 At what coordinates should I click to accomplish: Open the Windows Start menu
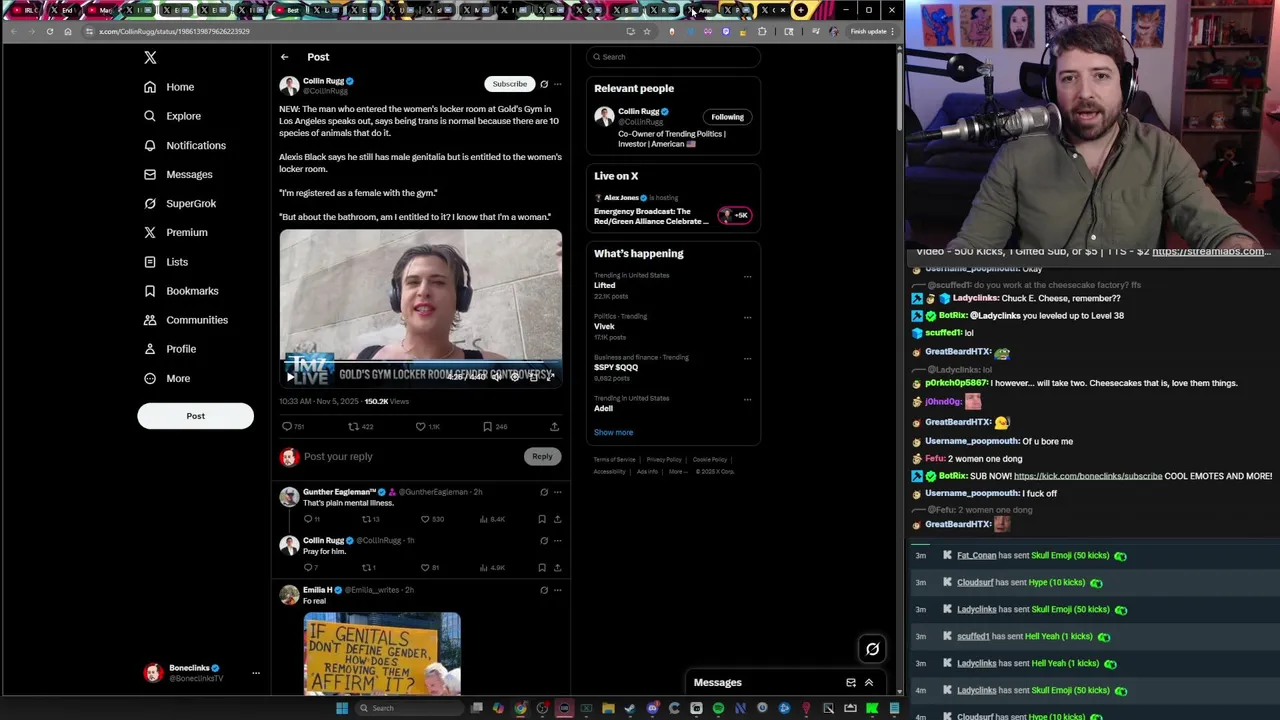342,708
